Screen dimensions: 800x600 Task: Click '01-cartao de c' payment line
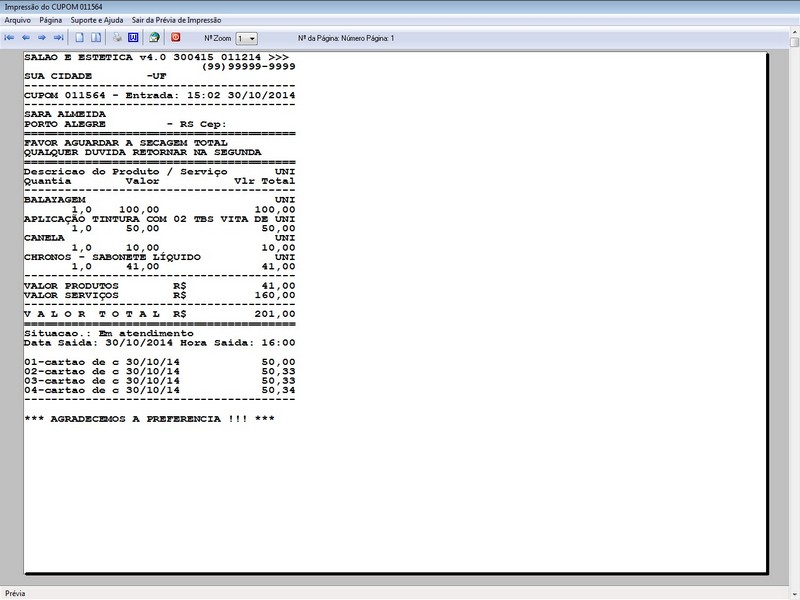pyautogui.click(x=160, y=362)
